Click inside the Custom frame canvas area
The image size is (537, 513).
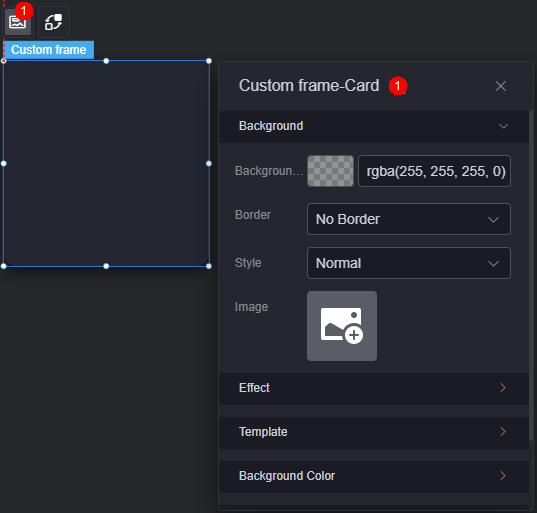click(106, 164)
